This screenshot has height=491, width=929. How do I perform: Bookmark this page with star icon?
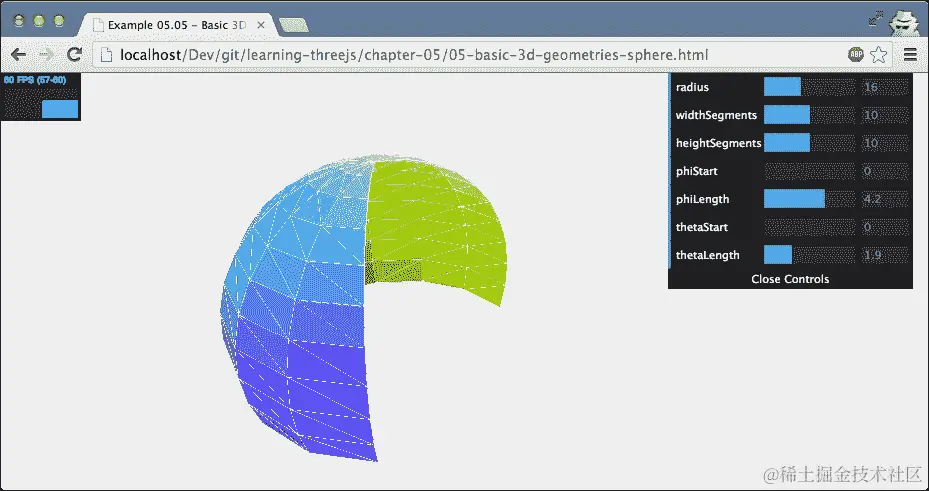pos(879,55)
